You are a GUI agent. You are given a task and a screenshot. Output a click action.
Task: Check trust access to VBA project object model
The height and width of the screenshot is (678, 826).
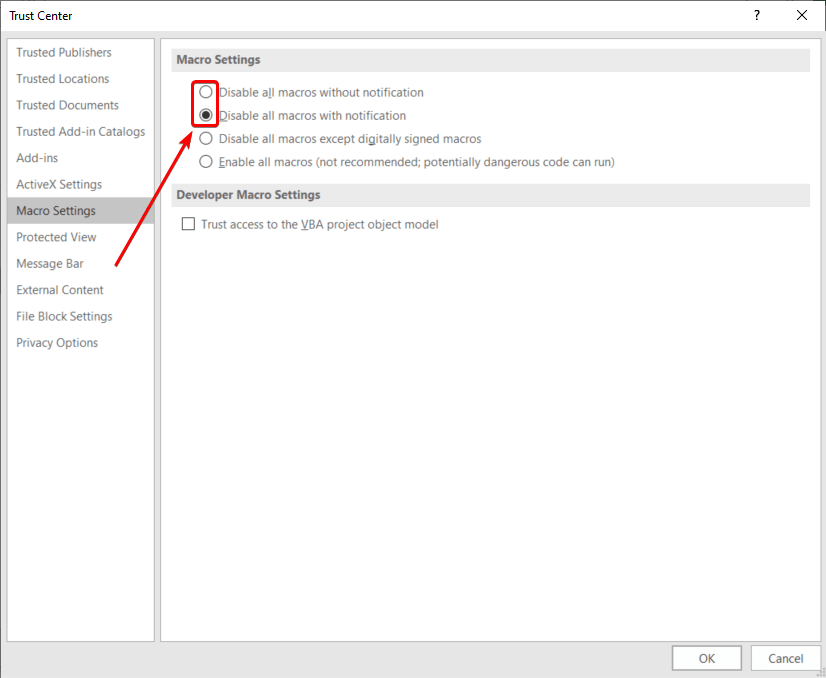[x=188, y=224]
